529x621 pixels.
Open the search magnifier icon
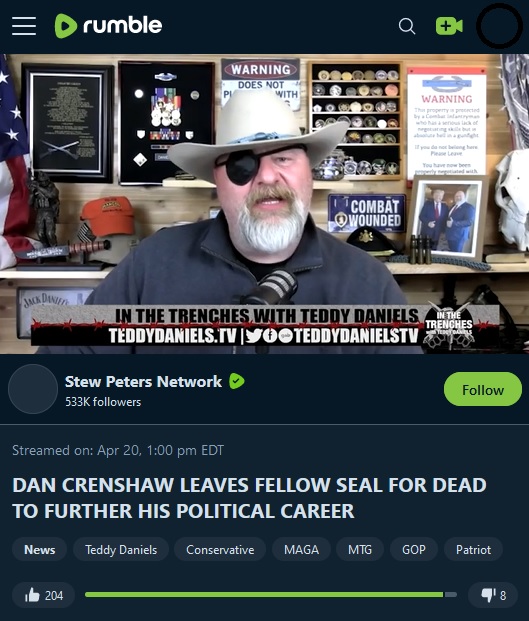pos(407,27)
